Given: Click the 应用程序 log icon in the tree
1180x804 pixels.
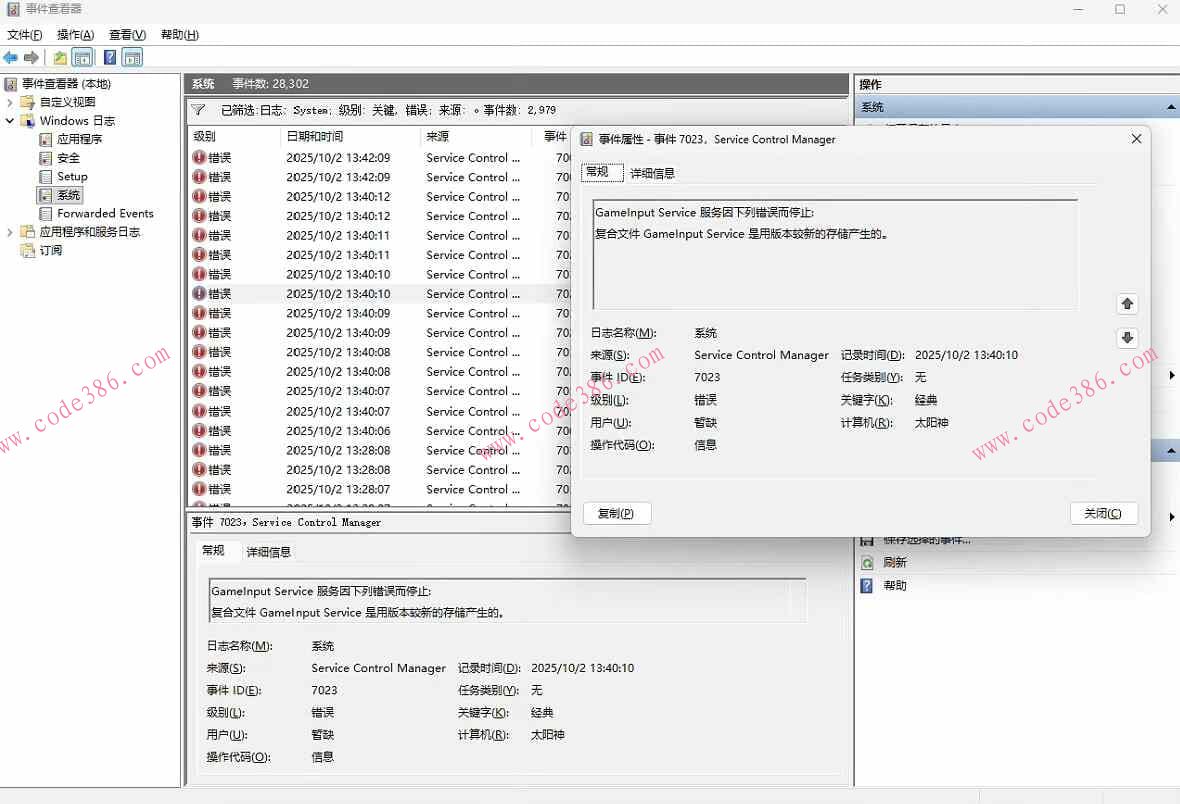Looking at the screenshot, I should pos(45,139).
